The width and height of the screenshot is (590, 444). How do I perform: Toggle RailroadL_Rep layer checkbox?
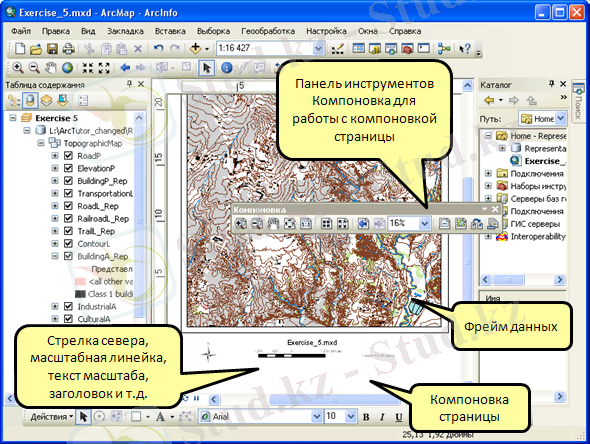coord(68,219)
